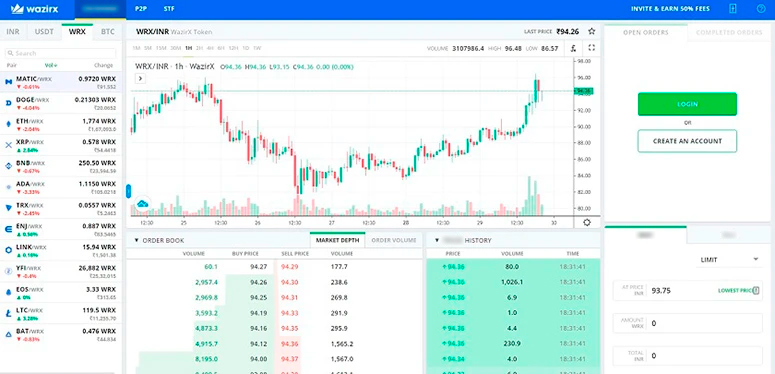This screenshot has height=374, width=775.
Task: Collapse the trade History panel
Action: point(437,241)
